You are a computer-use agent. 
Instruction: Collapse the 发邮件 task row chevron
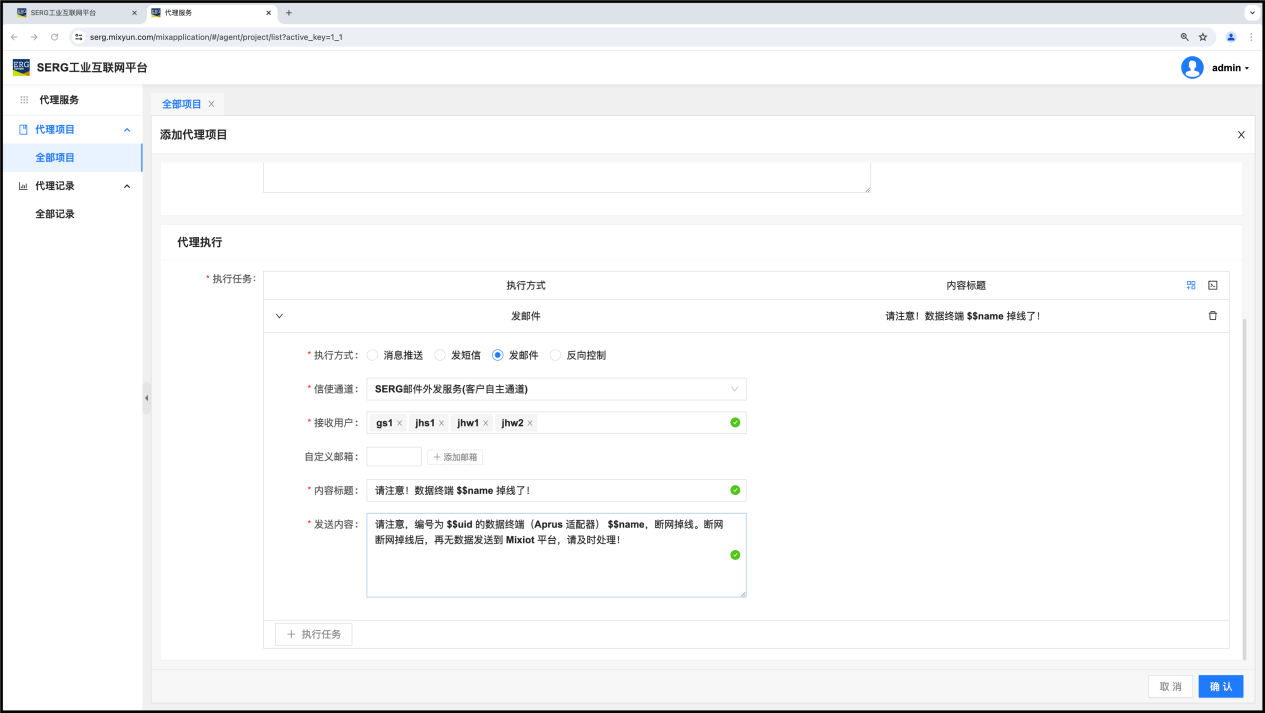click(279, 316)
